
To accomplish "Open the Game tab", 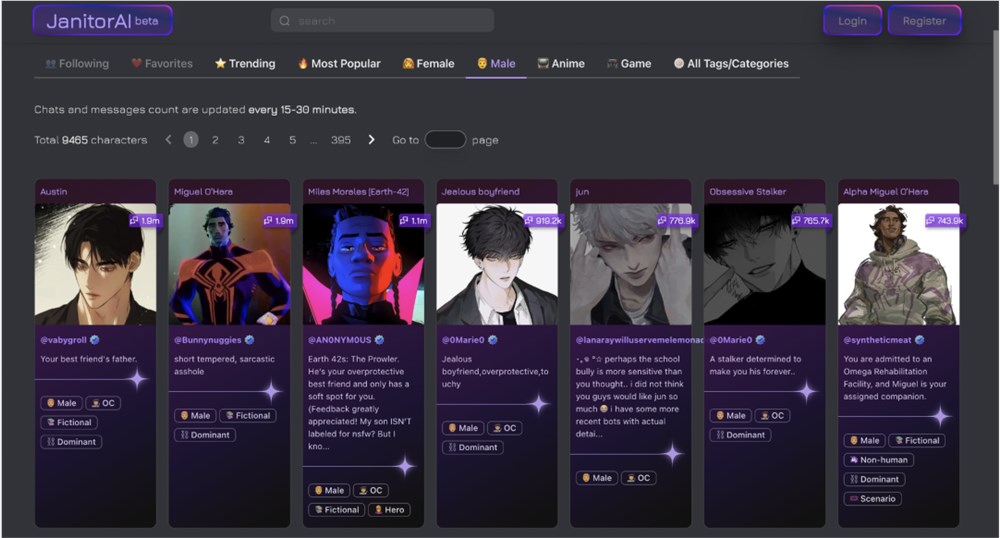I will pos(629,64).
